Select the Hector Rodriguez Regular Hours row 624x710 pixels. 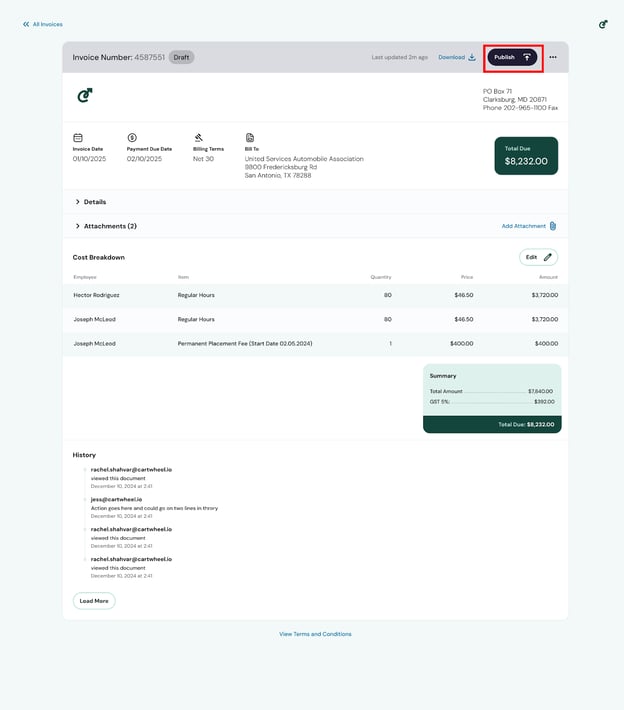[315, 295]
